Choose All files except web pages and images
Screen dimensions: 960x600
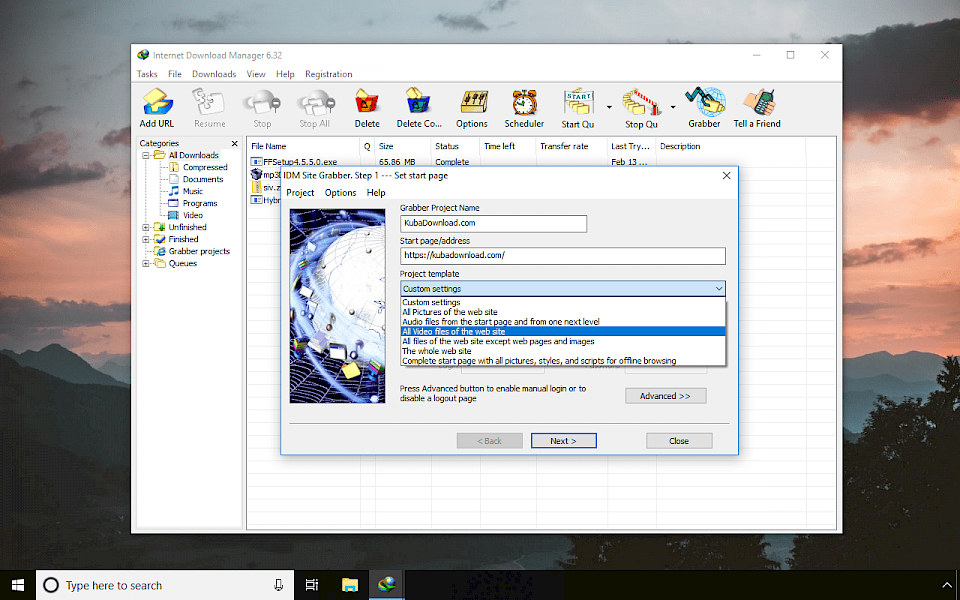pyautogui.click(x=563, y=341)
